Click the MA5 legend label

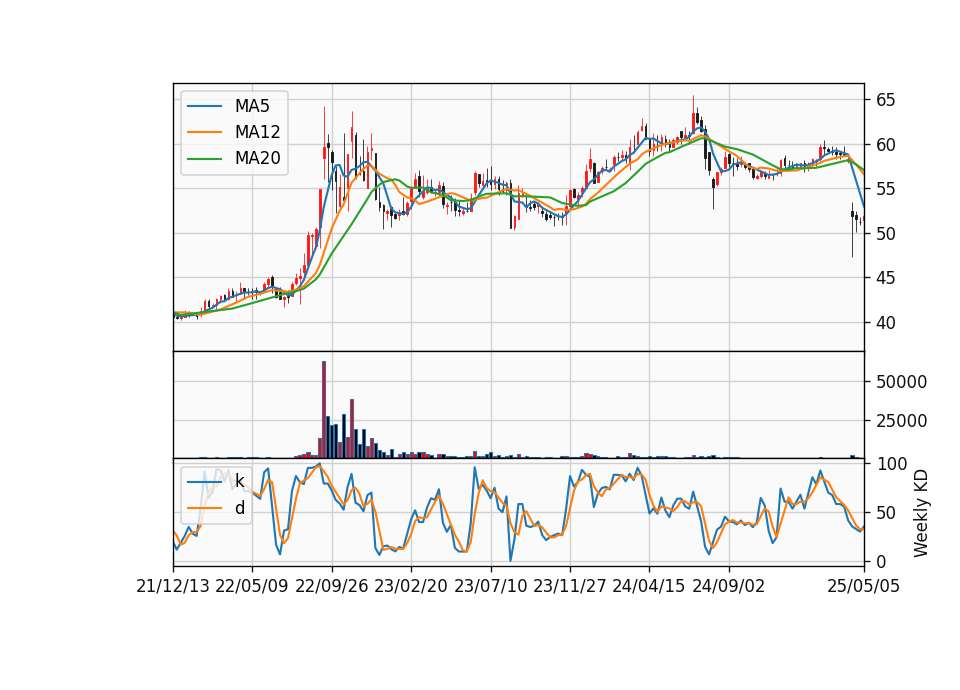(252, 106)
